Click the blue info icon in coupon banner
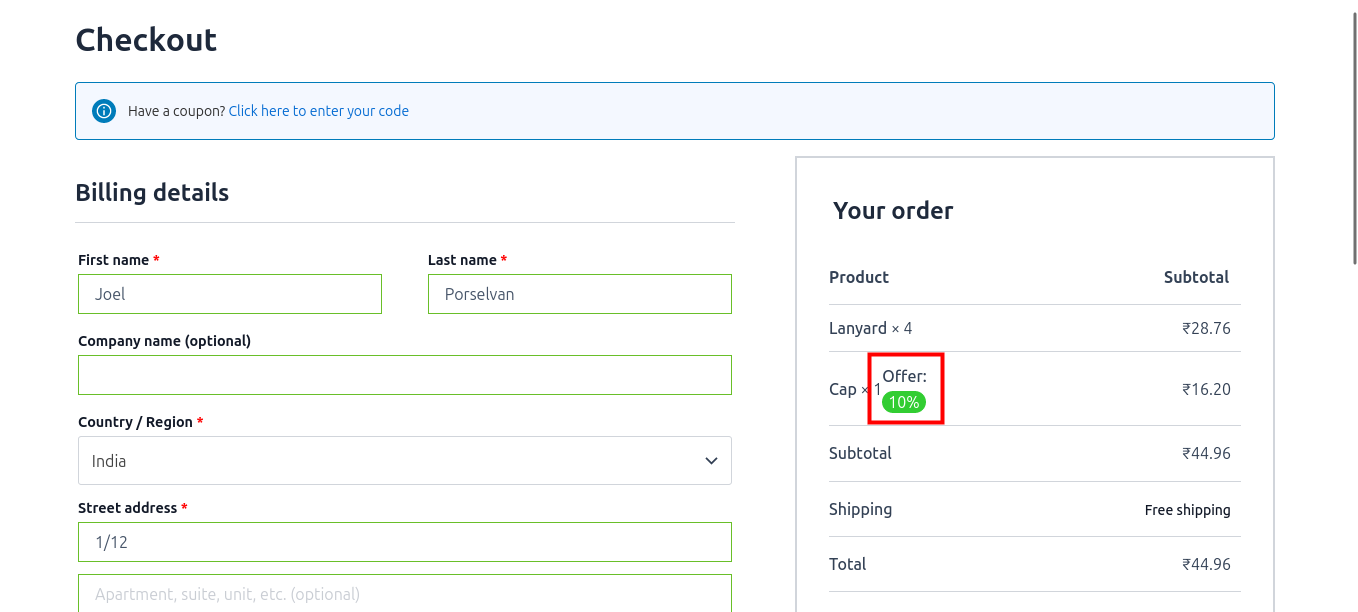 pyautogui.click(x=104, y=111)
